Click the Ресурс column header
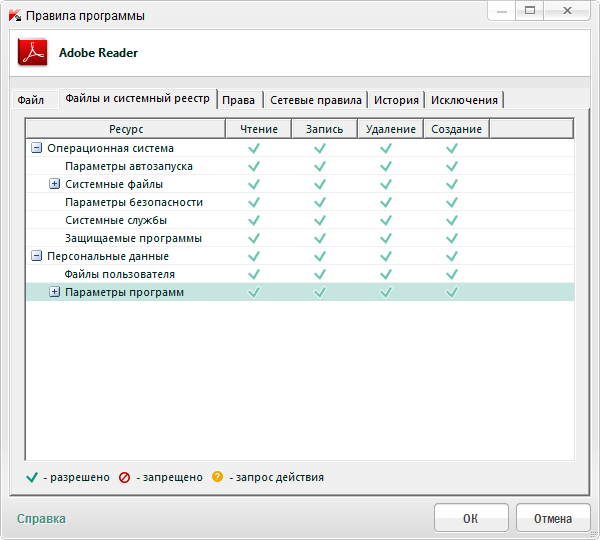The width and height of the screenshot is (600, 540). [x=126, y=129]
